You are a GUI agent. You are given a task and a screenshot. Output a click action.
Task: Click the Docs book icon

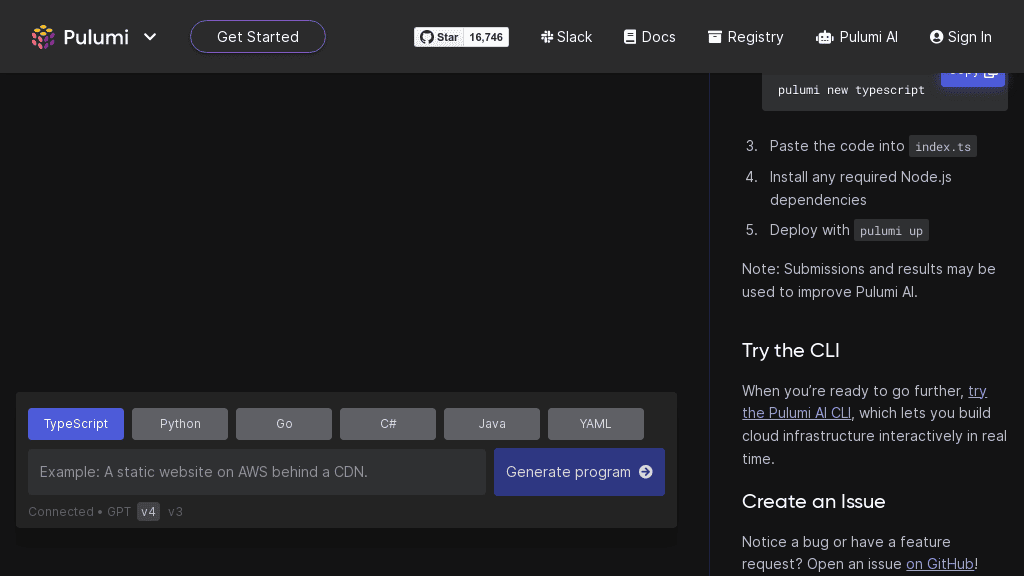[x=630, y=37]
